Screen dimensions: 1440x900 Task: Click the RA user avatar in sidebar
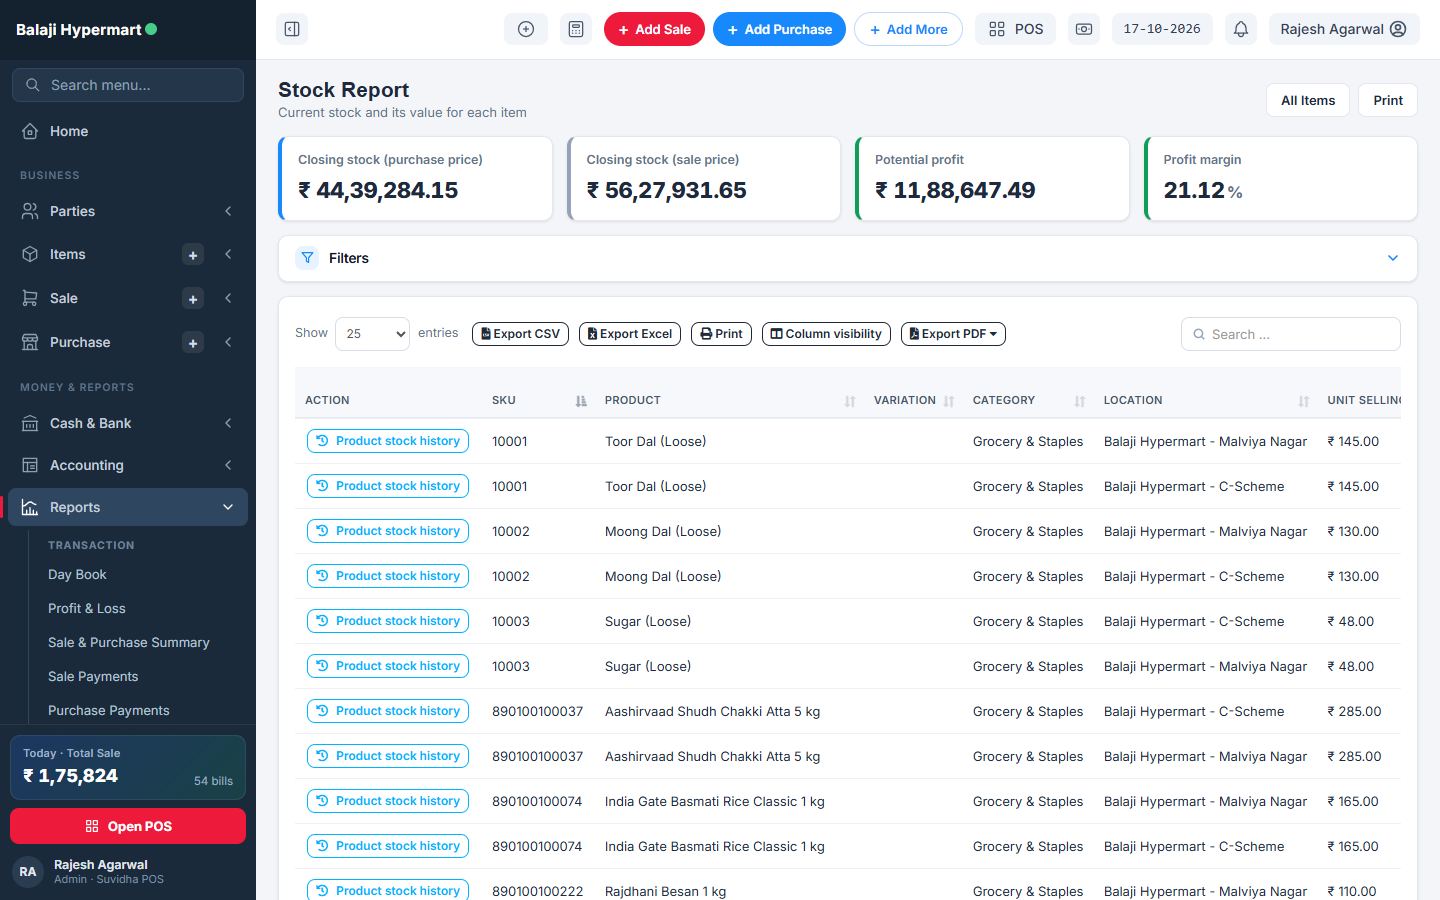[x=28, y=872]
